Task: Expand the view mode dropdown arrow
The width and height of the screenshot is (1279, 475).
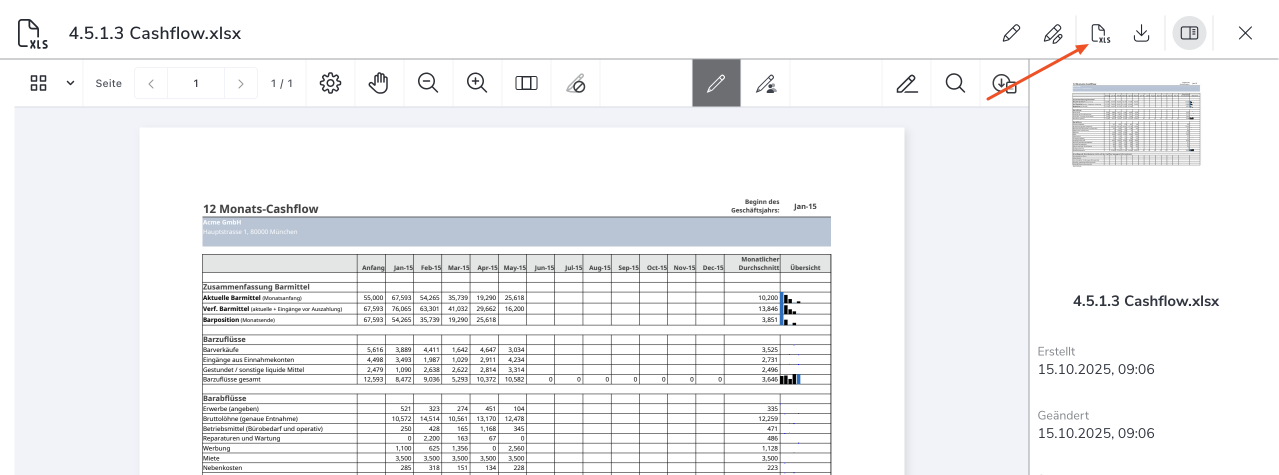Action: [x=70, y=83]
